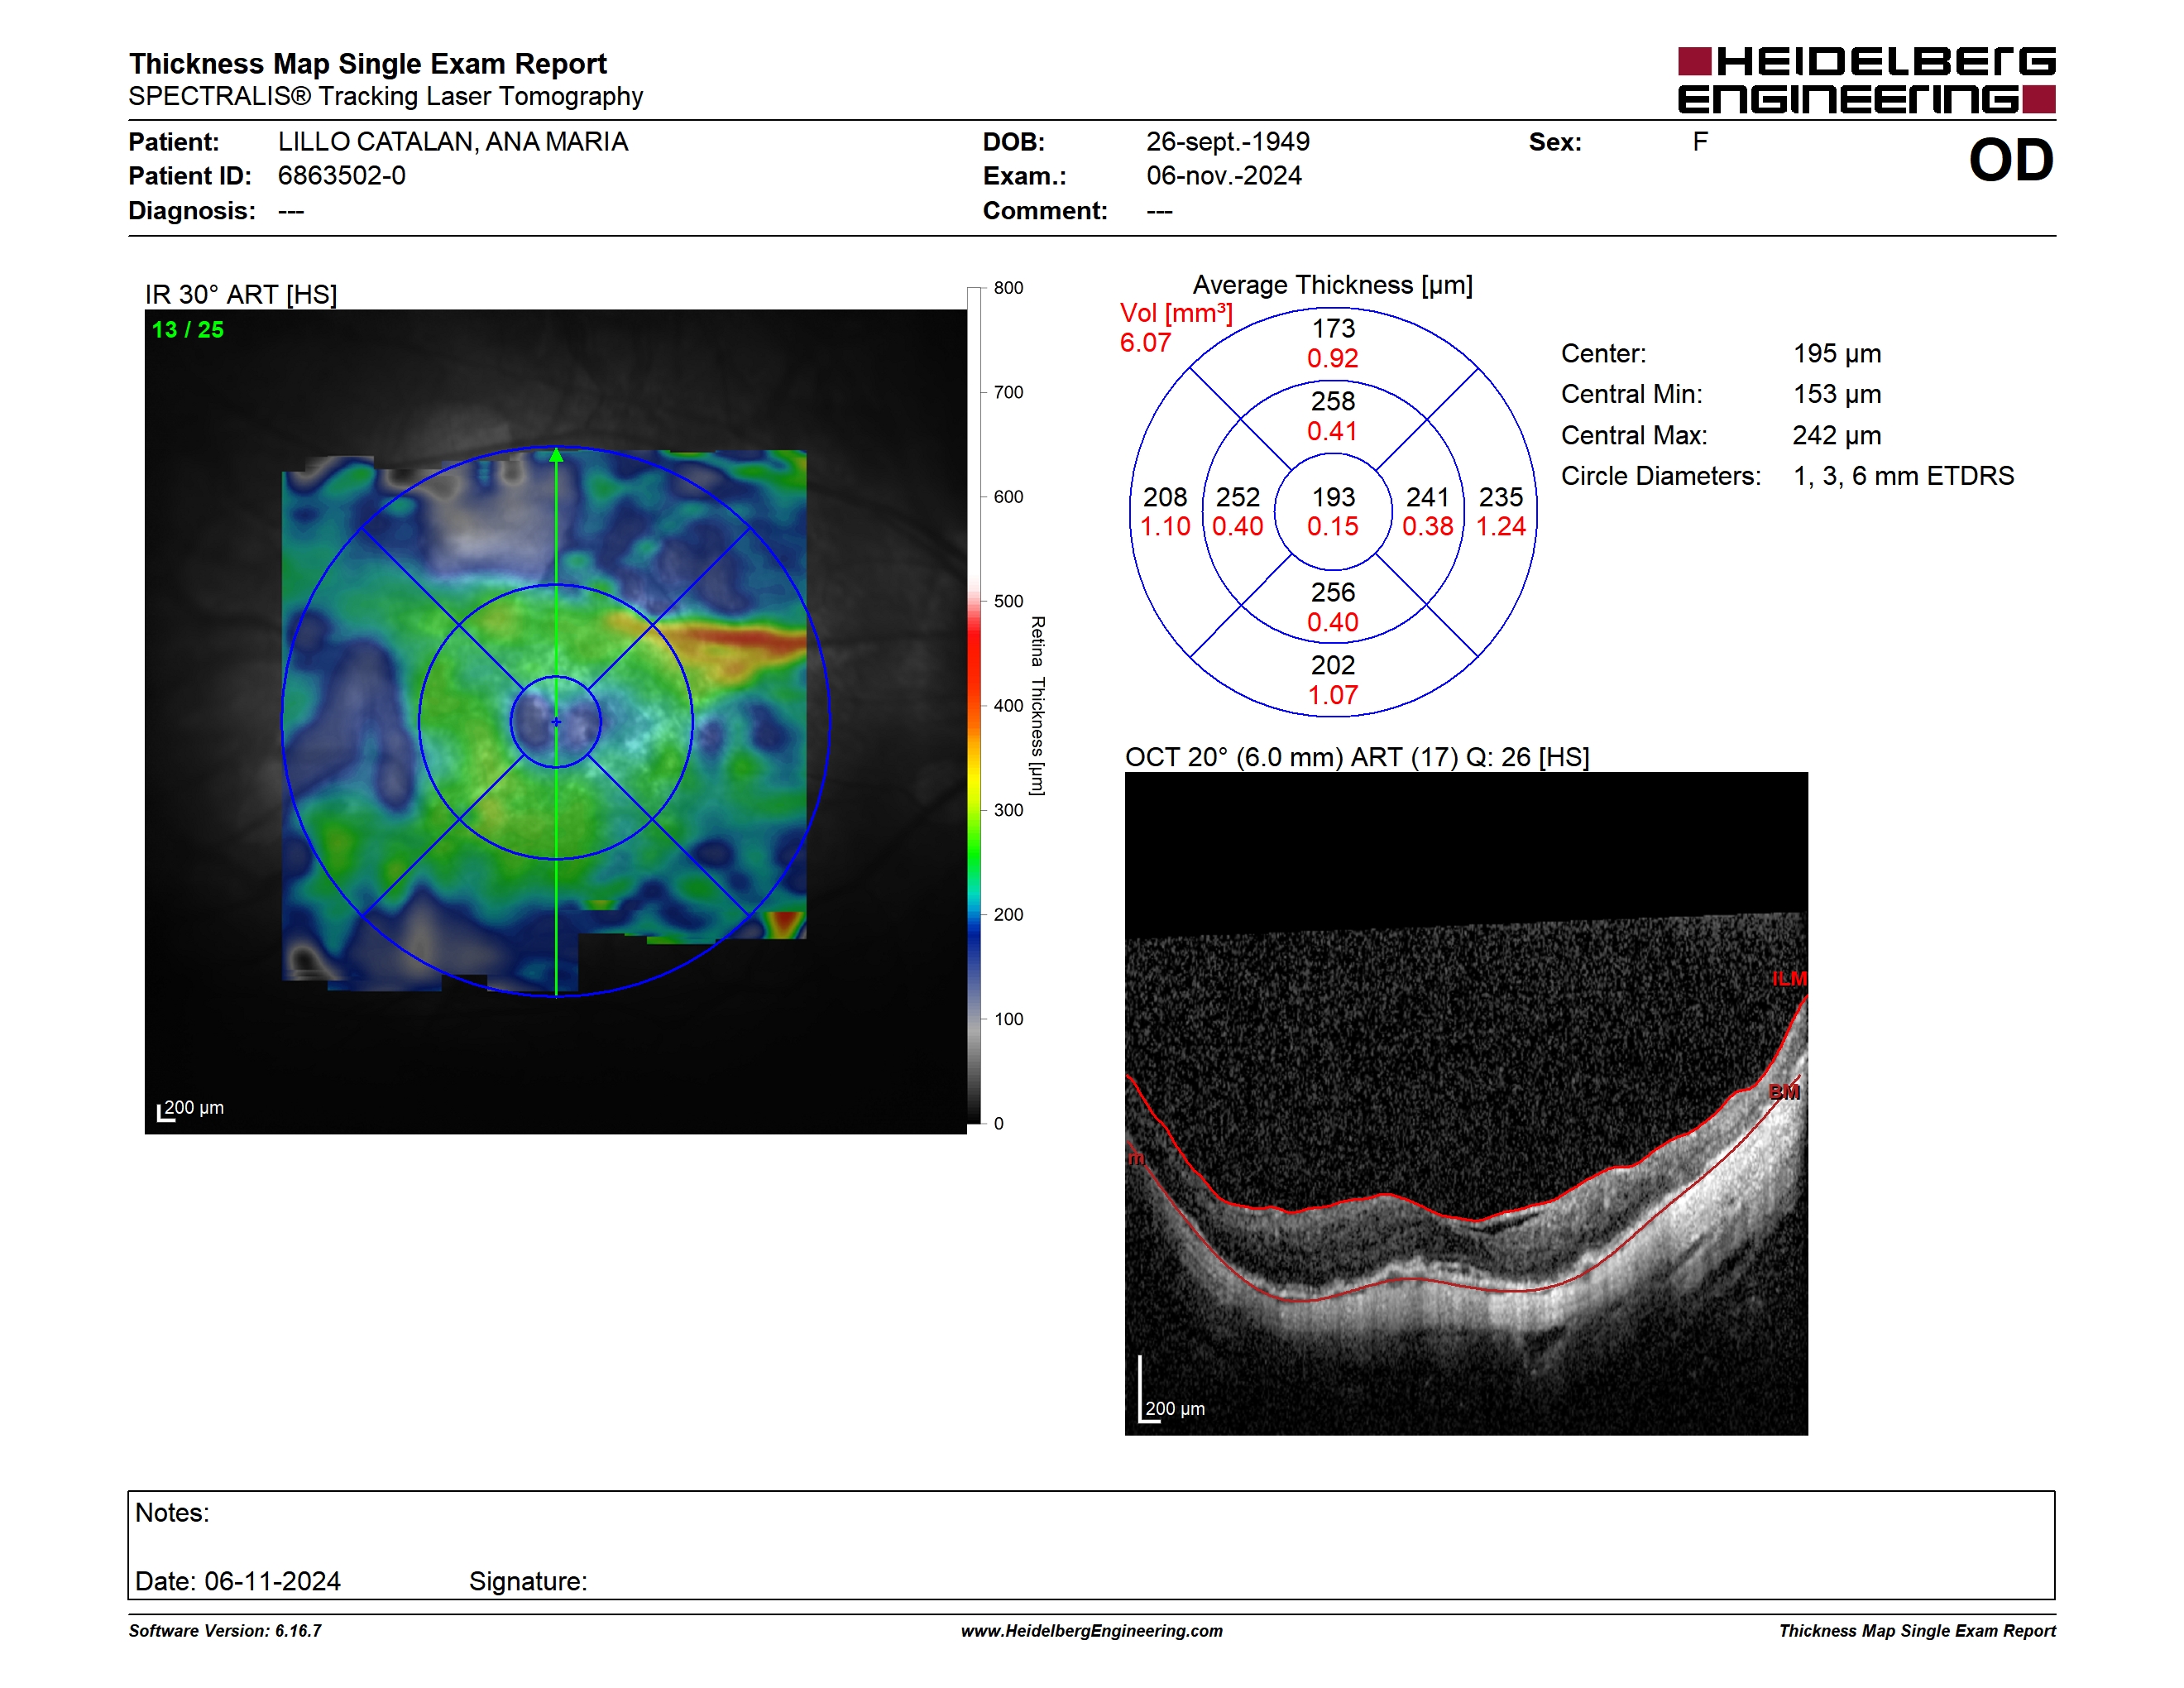Open www.HeidelbergEngineering.com link
The height and width of the screenshot is (1688, 2184).
click(x=1092, y=1631)
